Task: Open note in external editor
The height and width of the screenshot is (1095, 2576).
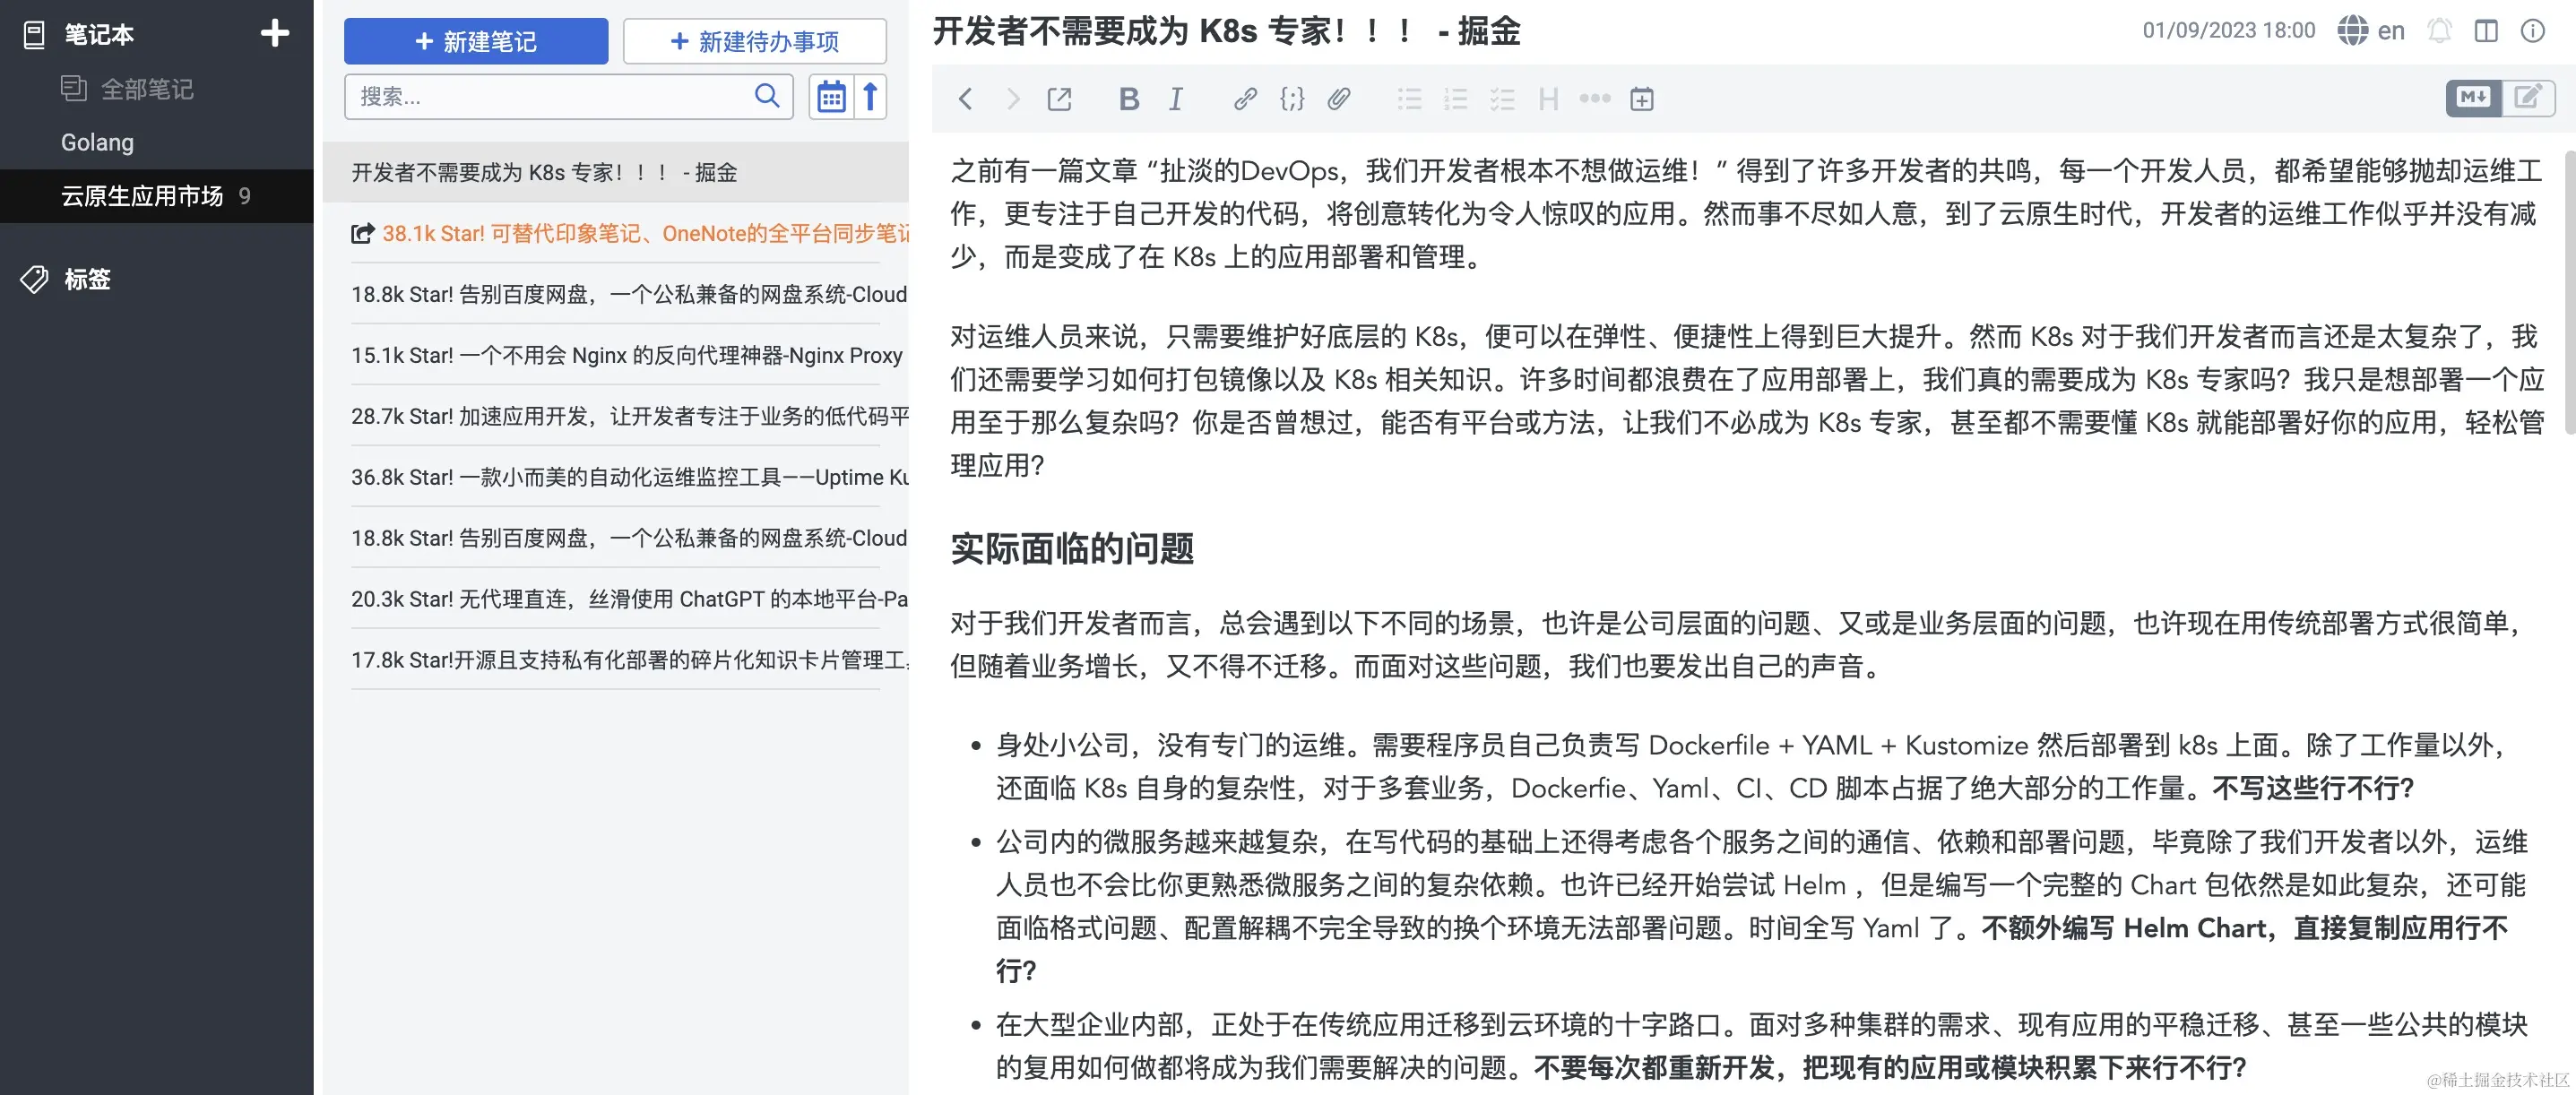Action: [x=1059, y=98]
